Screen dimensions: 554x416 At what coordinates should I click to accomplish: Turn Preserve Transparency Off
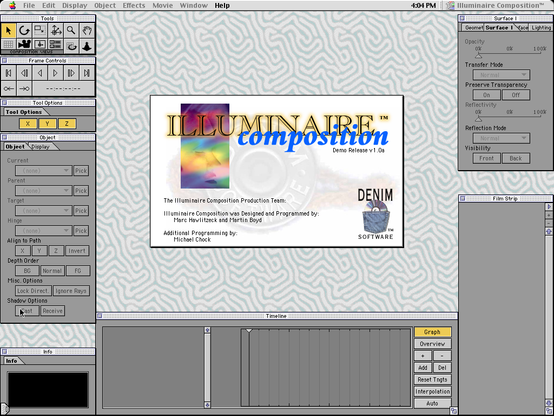(516, 95)
